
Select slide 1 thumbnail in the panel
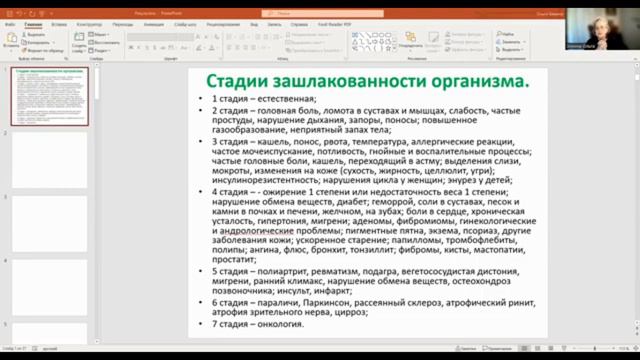[x=49, y=96]
